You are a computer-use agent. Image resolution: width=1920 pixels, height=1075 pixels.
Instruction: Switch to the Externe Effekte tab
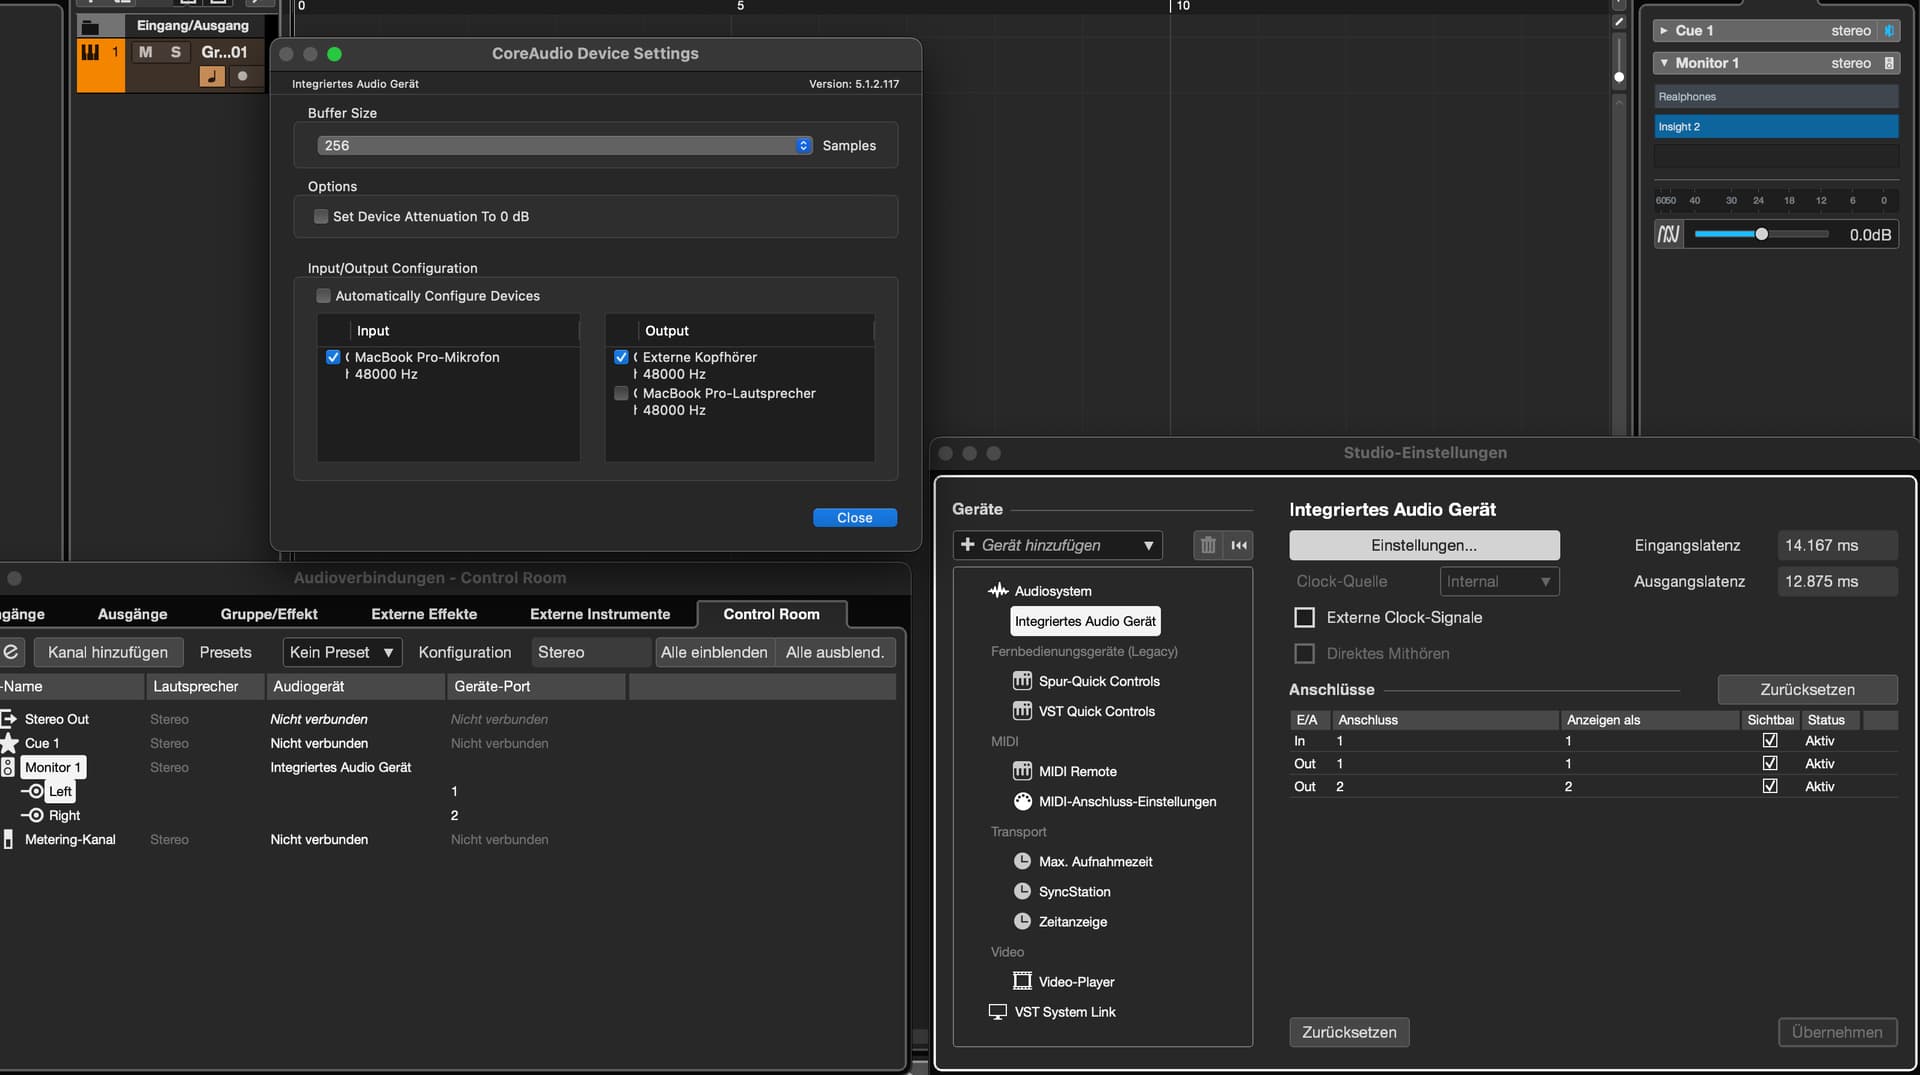(x=424, y=614)
